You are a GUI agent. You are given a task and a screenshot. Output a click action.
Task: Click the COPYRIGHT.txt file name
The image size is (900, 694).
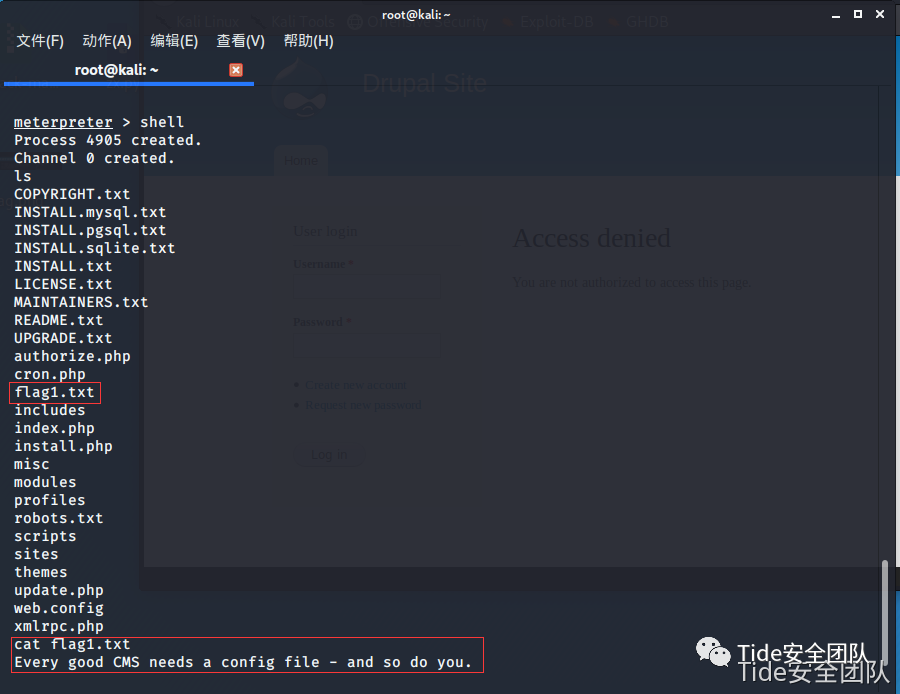[x=72, y=194]
